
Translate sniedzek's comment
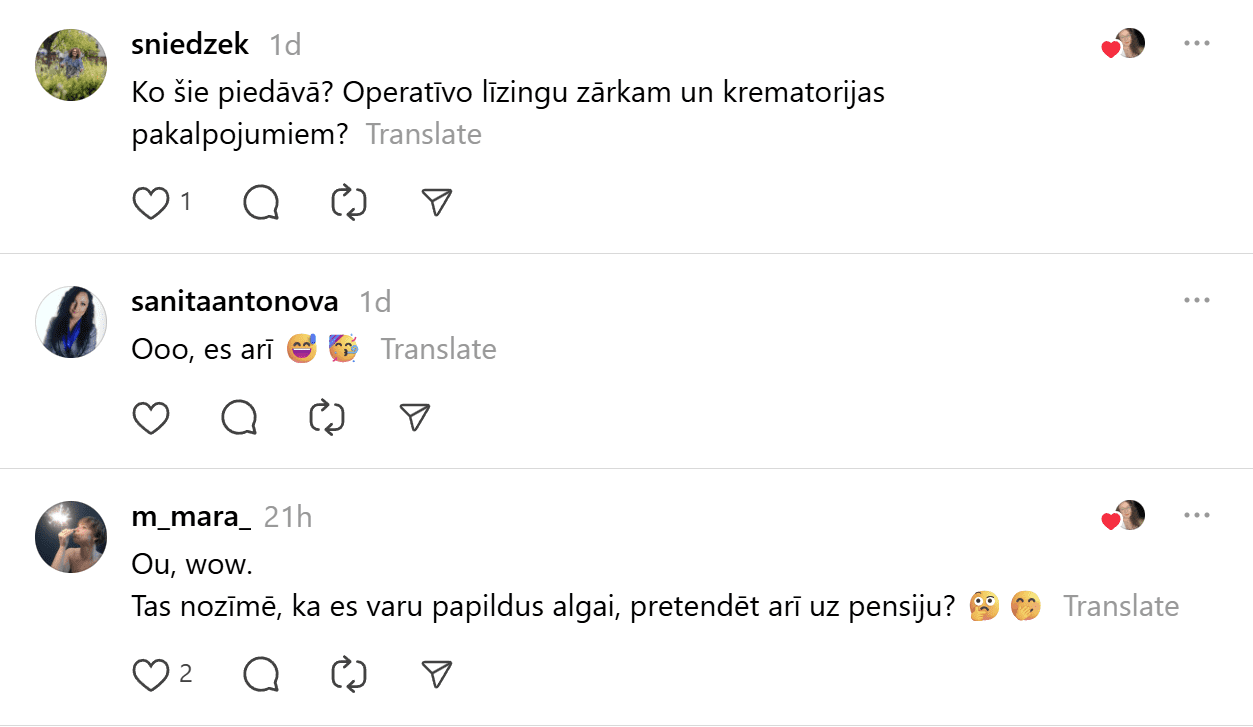423,135
